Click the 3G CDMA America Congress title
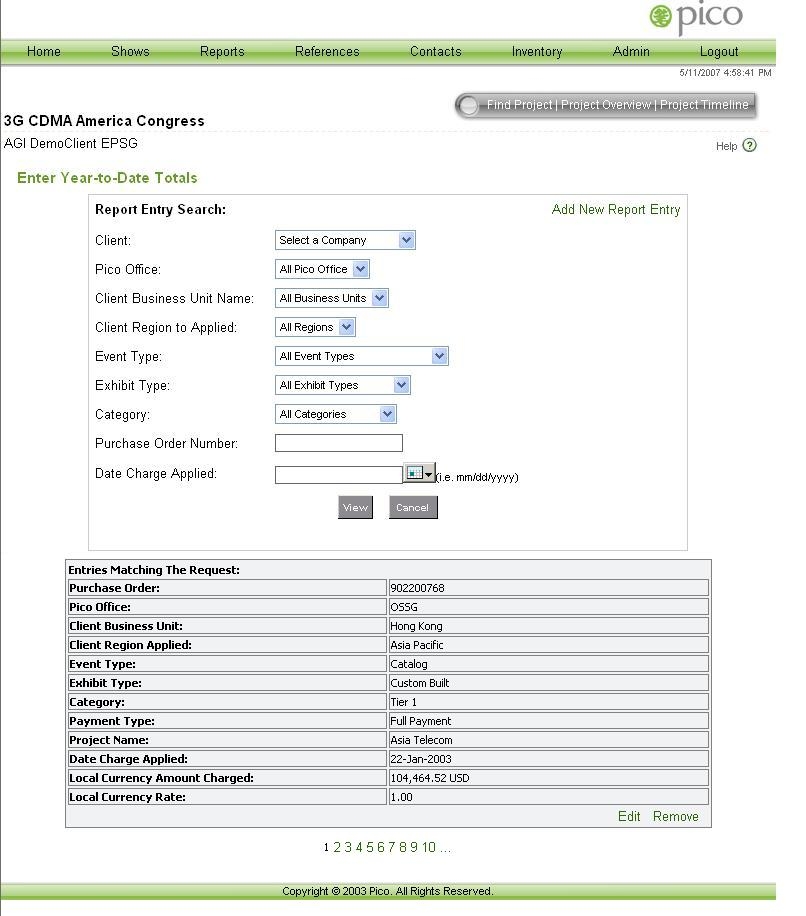 [104, 121]
